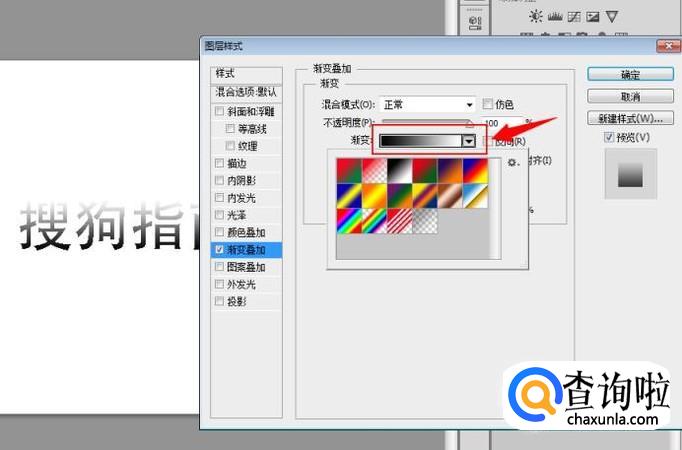Select the Blue, Yellow, Blue gradient preset
682x450 pixels.
tap(349, 196)
